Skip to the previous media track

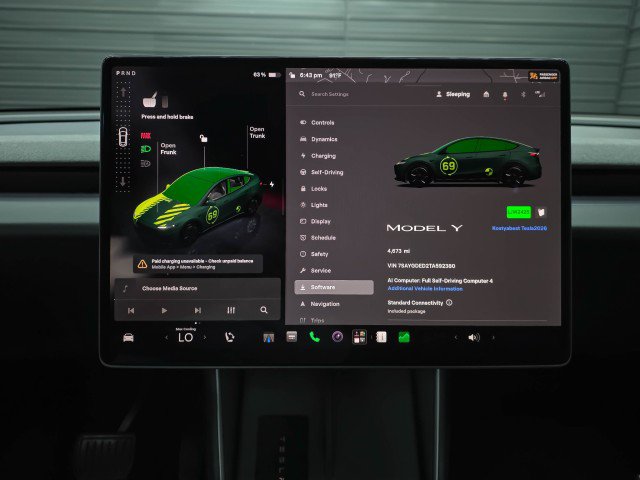[131, 311]
